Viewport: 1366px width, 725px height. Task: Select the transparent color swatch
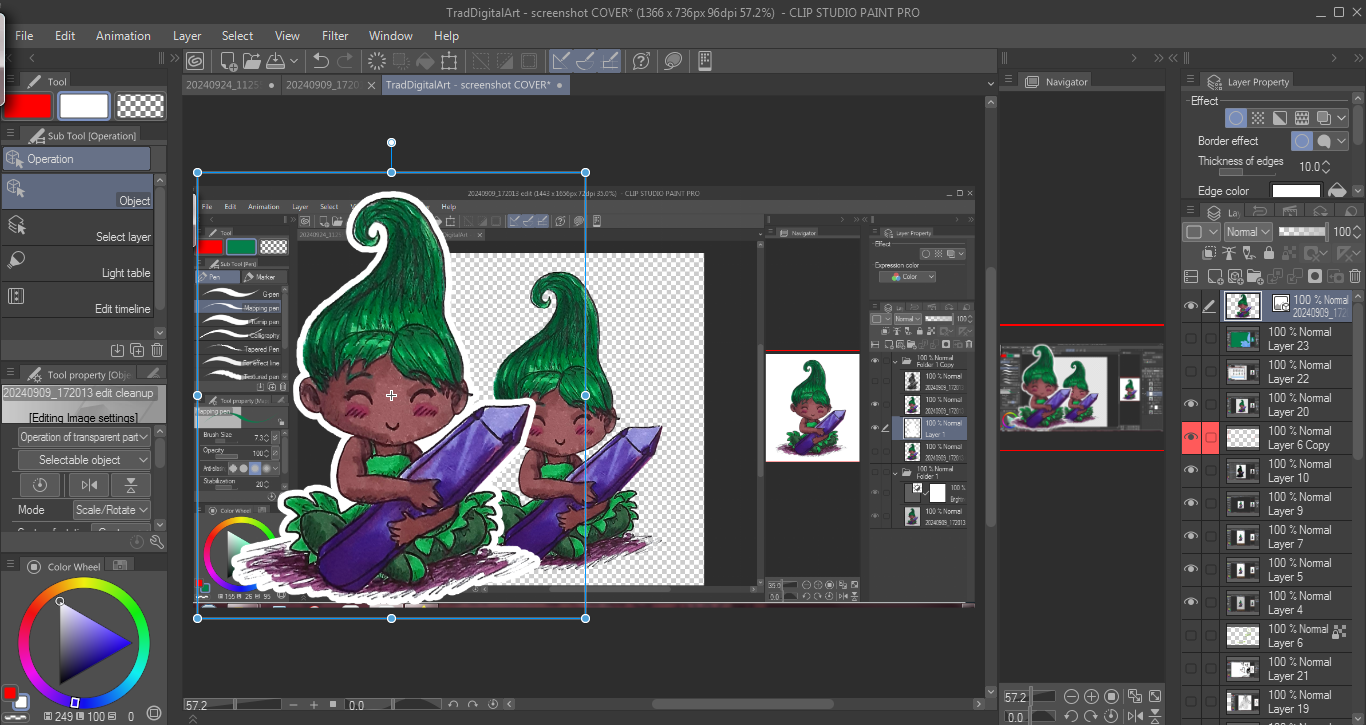tap(140, 106)
